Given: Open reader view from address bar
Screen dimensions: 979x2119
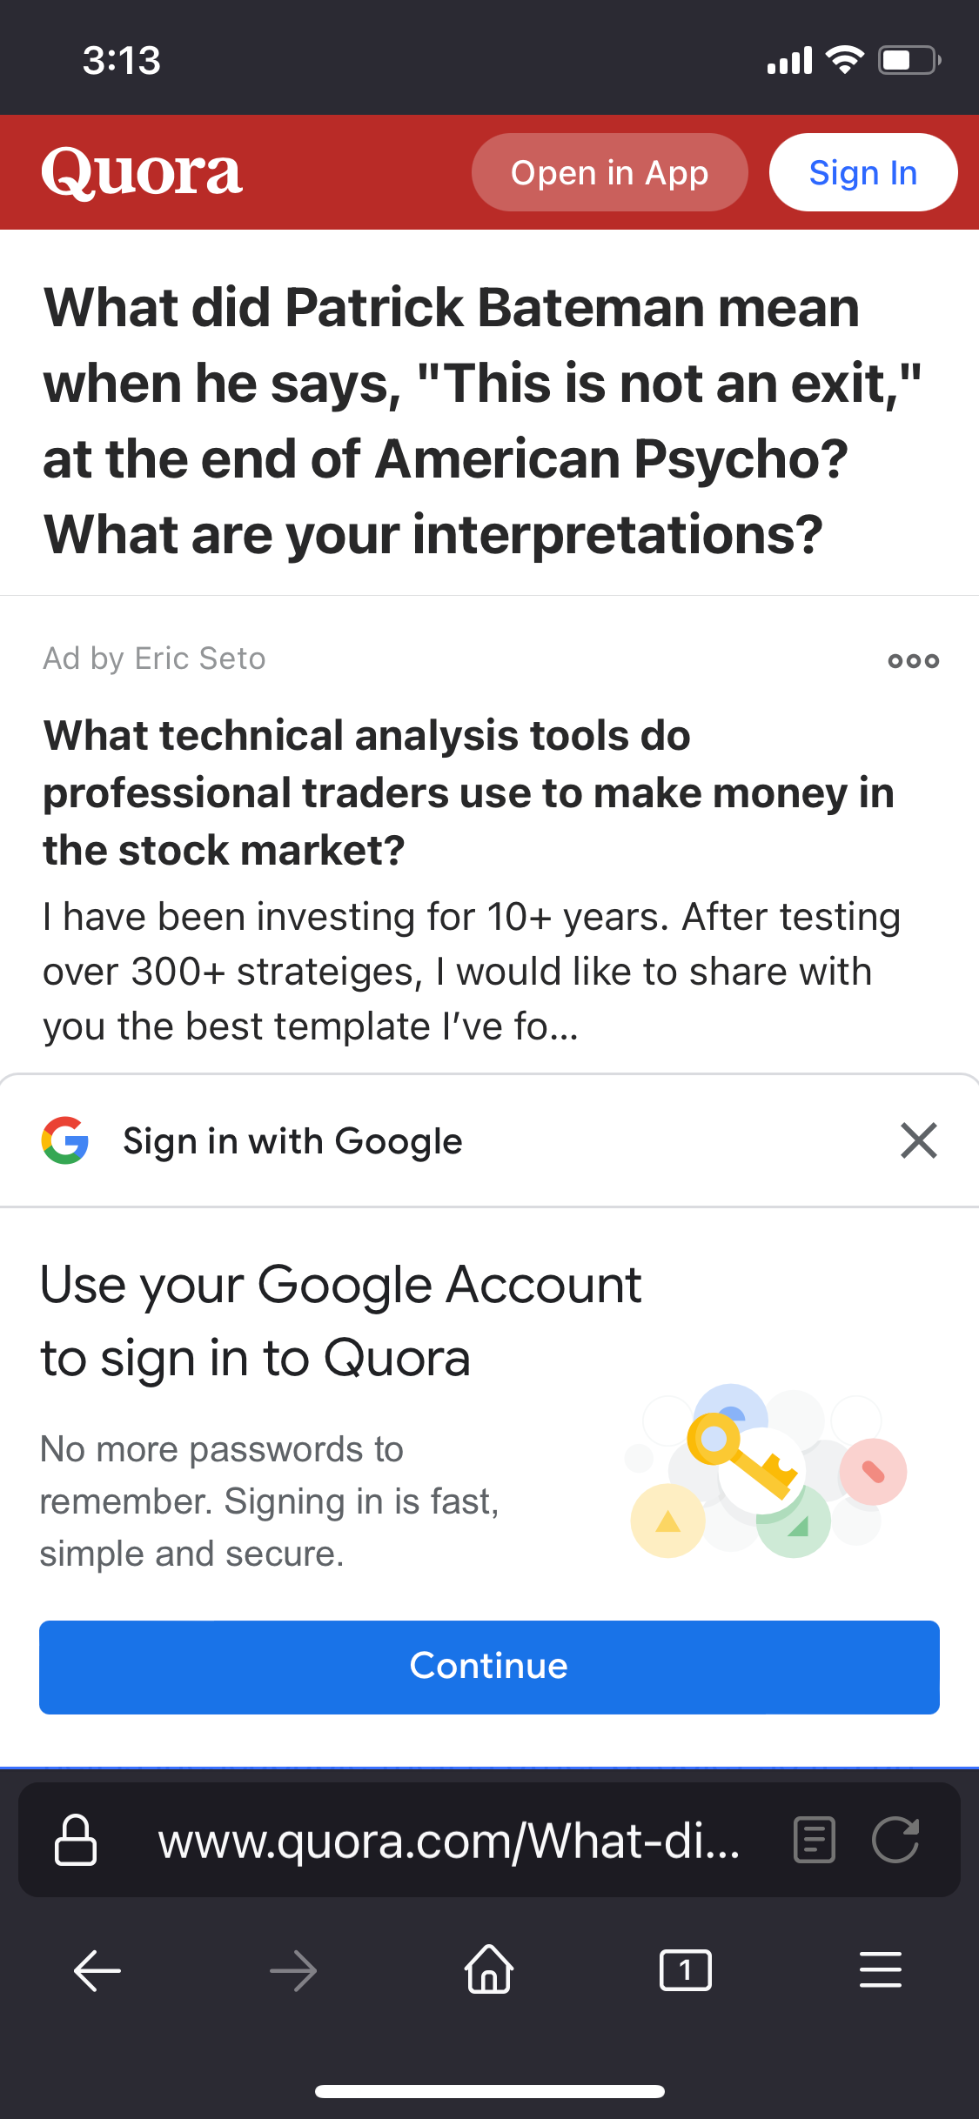Looking at the screenshot, I should pyautogui.click(x=814, y=1840).
